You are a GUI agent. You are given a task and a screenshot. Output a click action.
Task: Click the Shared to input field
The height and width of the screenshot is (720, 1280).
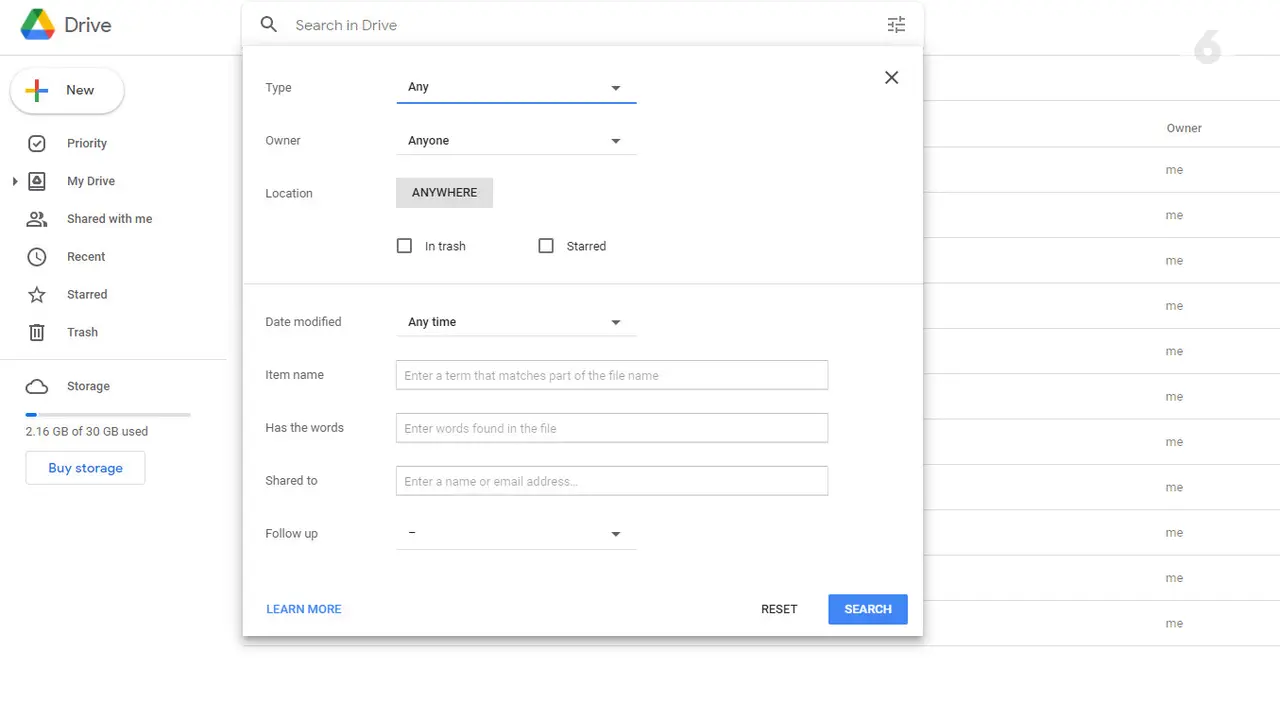click(x=612, y=481)
